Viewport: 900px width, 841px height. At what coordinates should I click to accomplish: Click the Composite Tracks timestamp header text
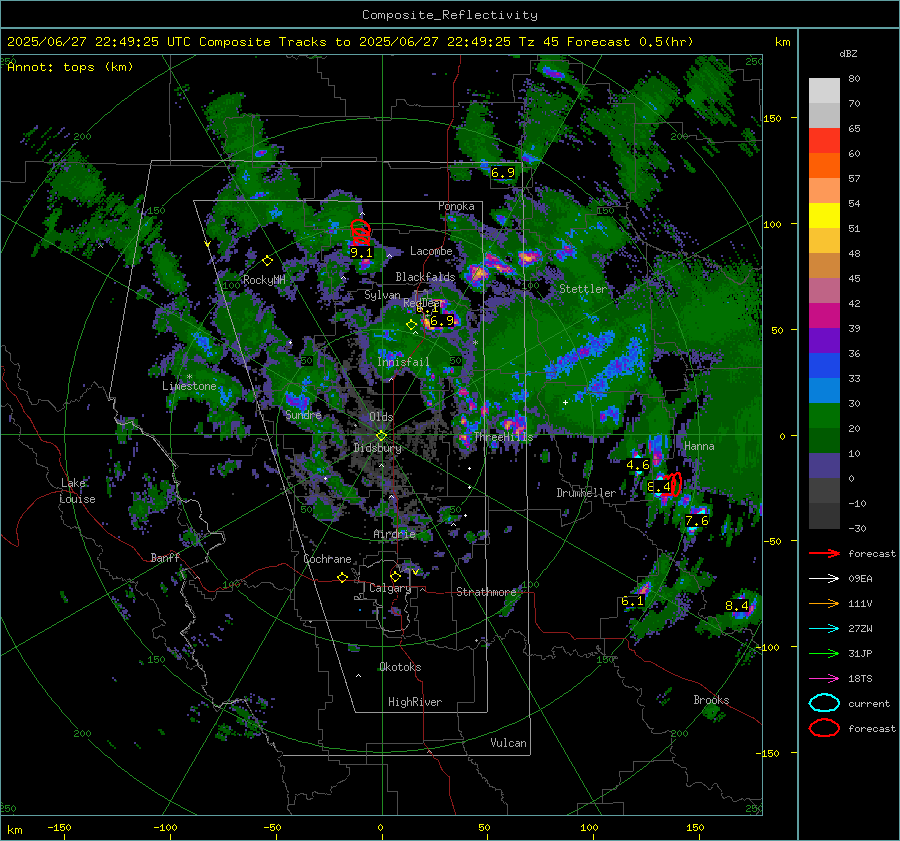coord(350,42)
